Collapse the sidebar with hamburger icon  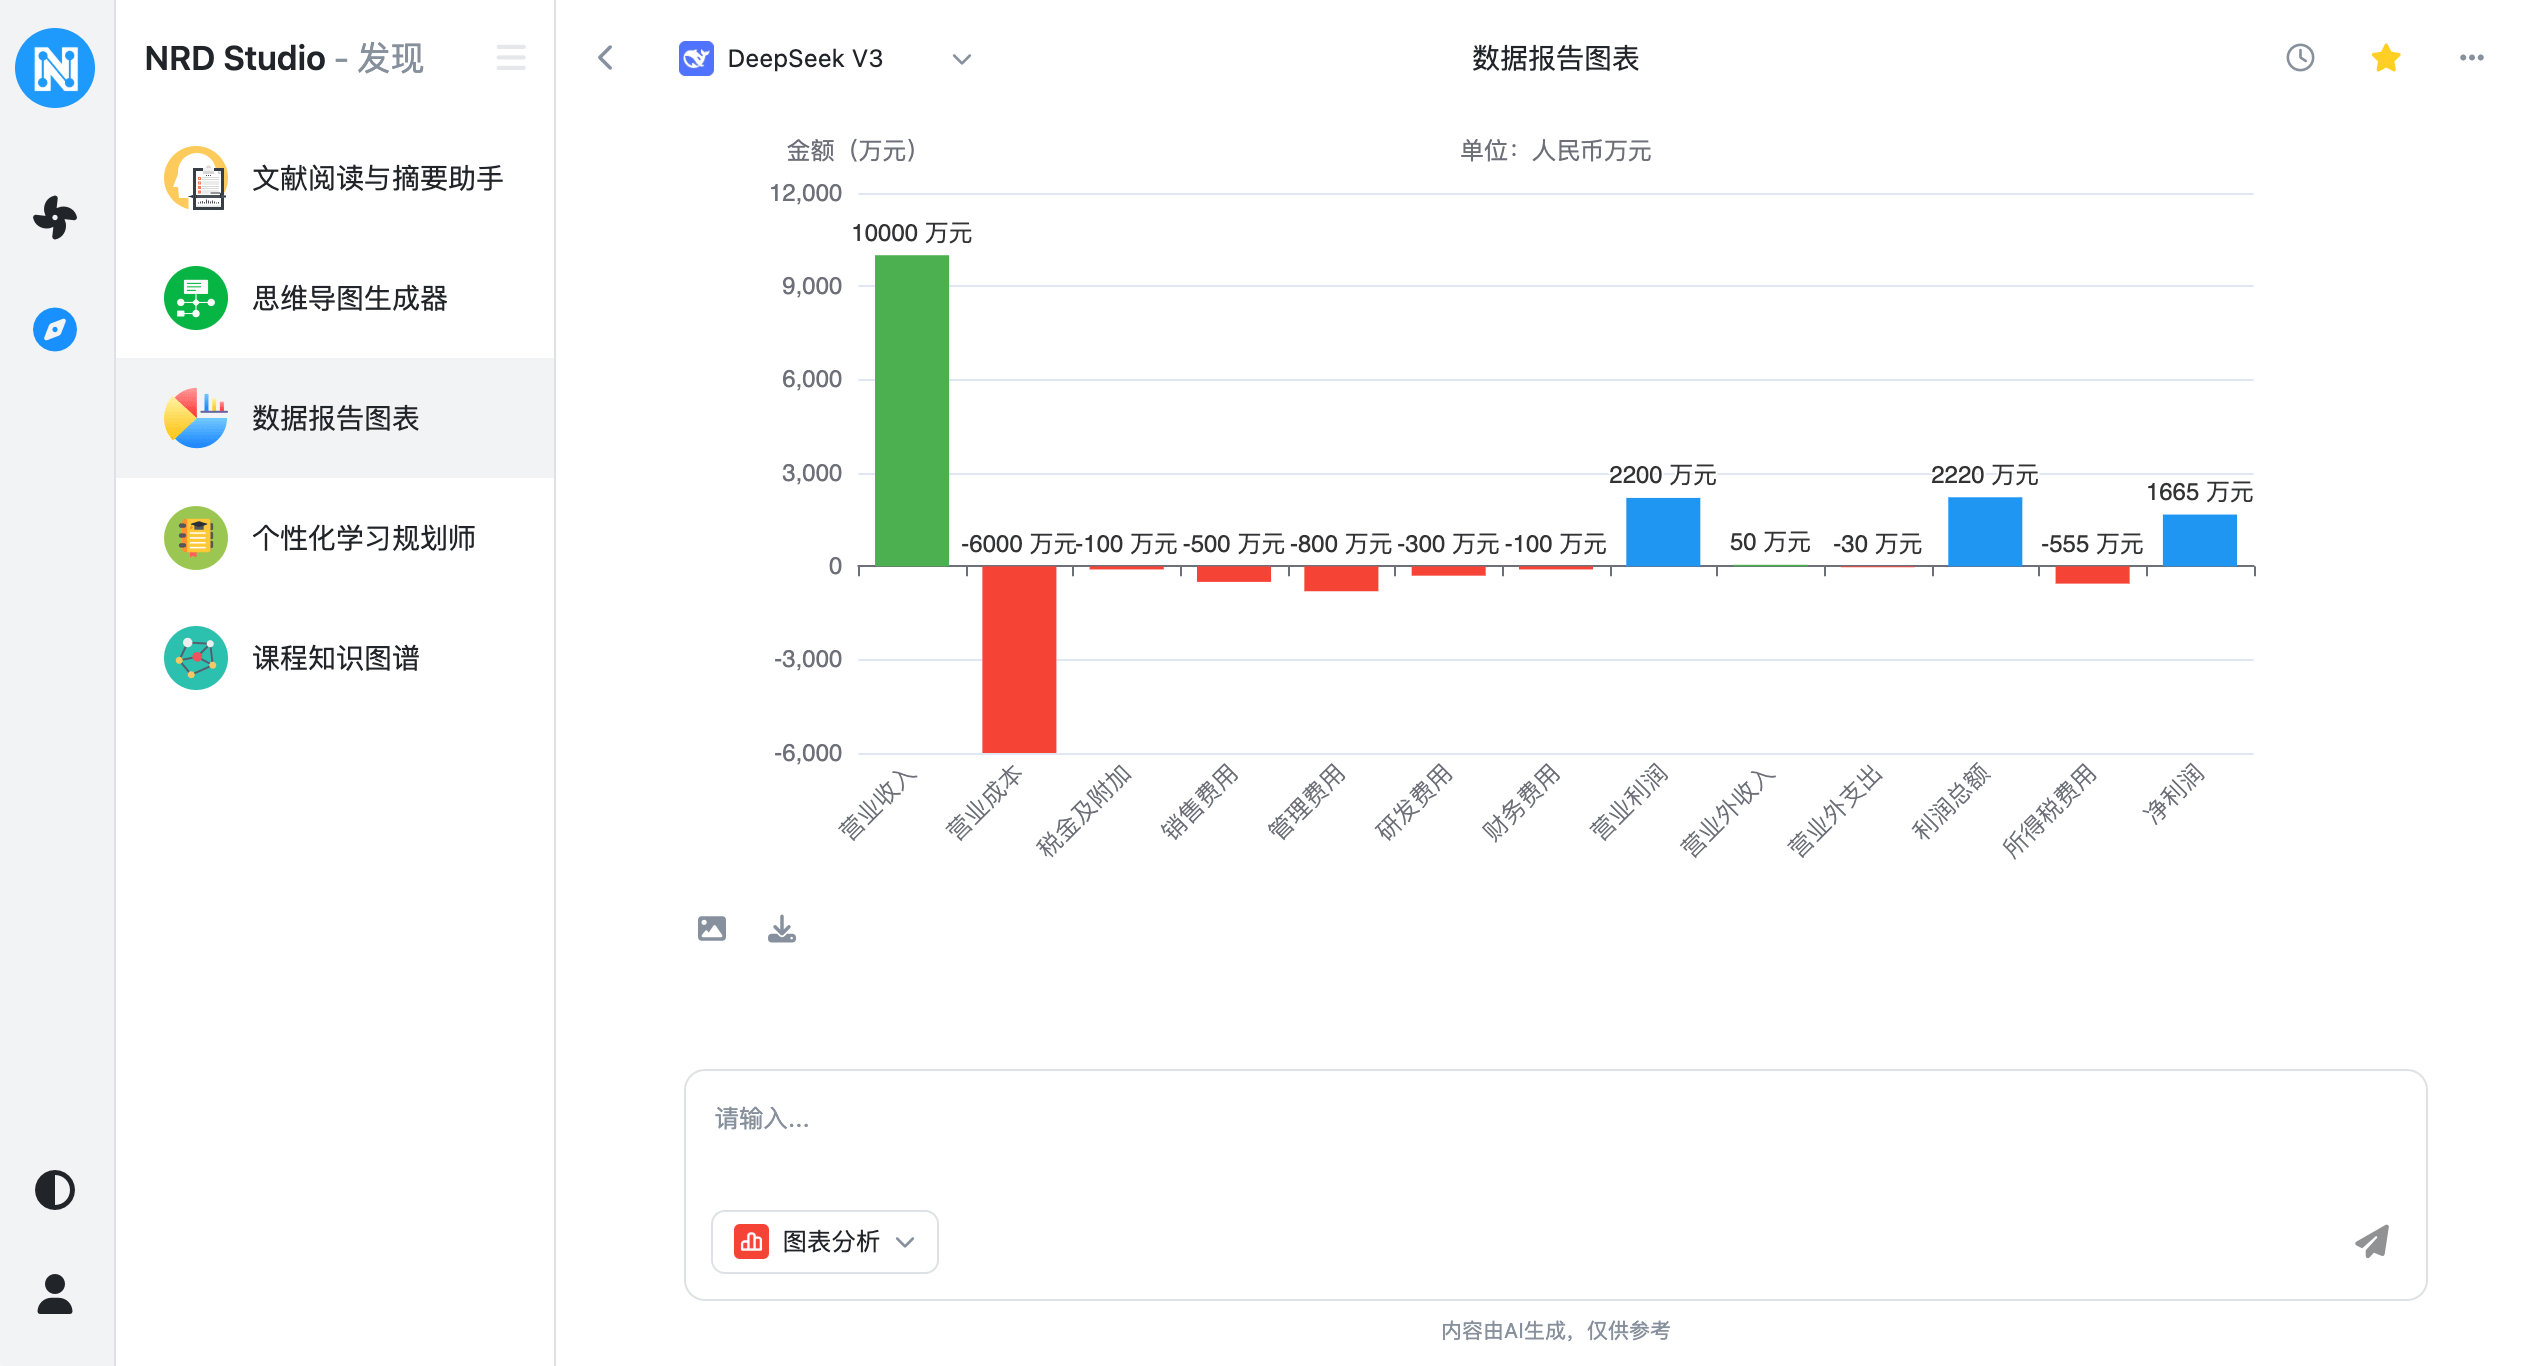pos(511,58)
